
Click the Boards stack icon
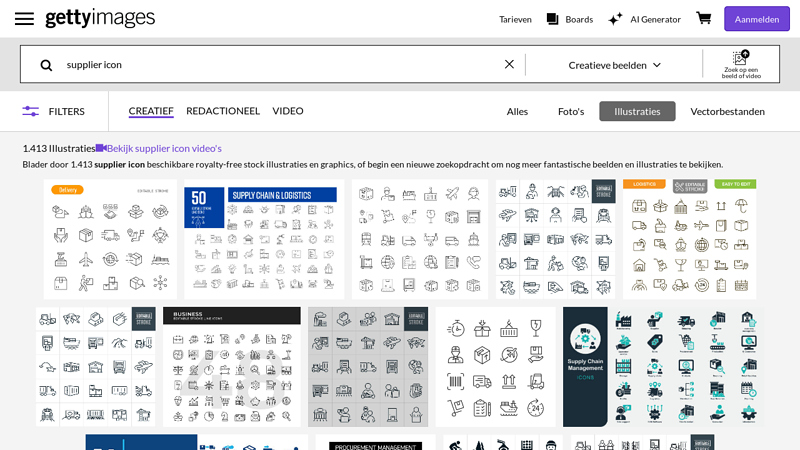click(x=552, y=19)
